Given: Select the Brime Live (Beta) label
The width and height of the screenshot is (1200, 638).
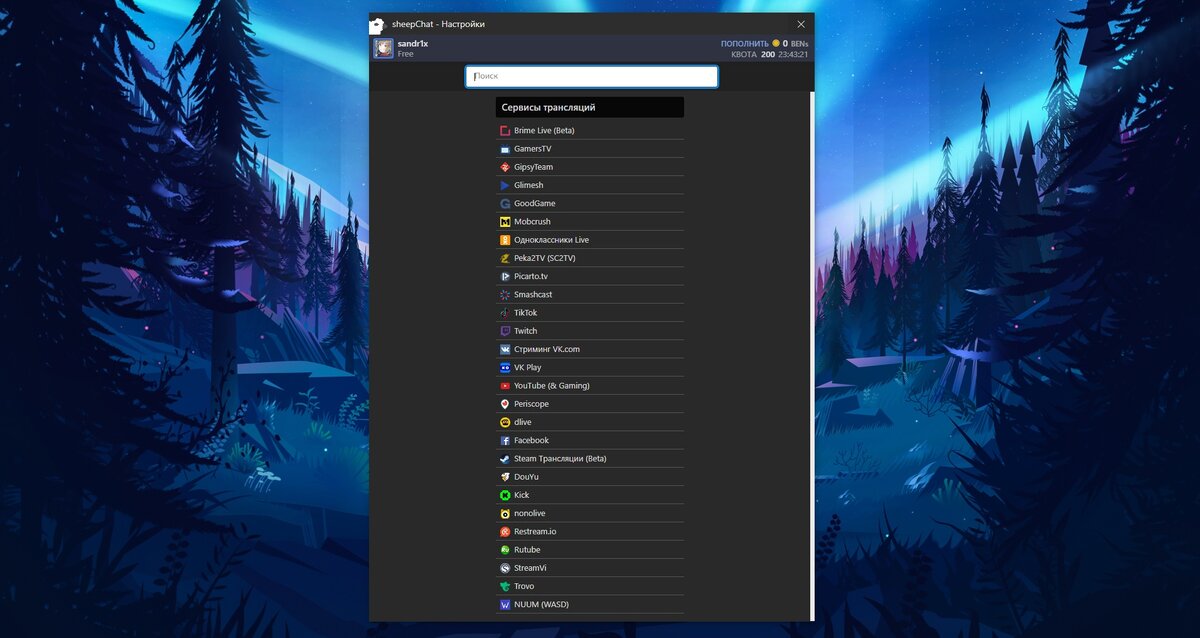Looking at the screenshot, I should [x=544, y=131].
